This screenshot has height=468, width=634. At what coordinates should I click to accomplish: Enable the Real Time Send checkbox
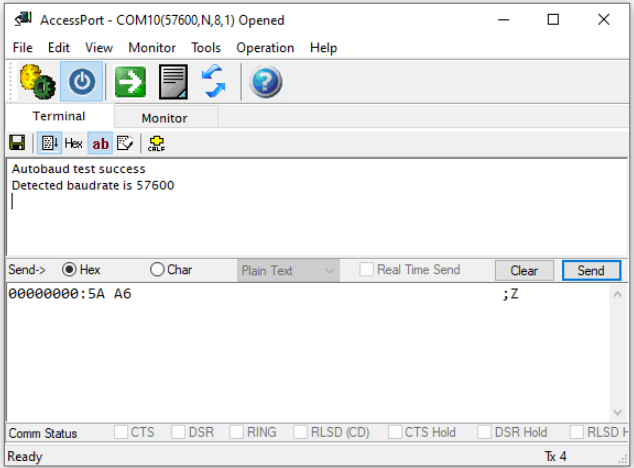[x=367, y=269]
